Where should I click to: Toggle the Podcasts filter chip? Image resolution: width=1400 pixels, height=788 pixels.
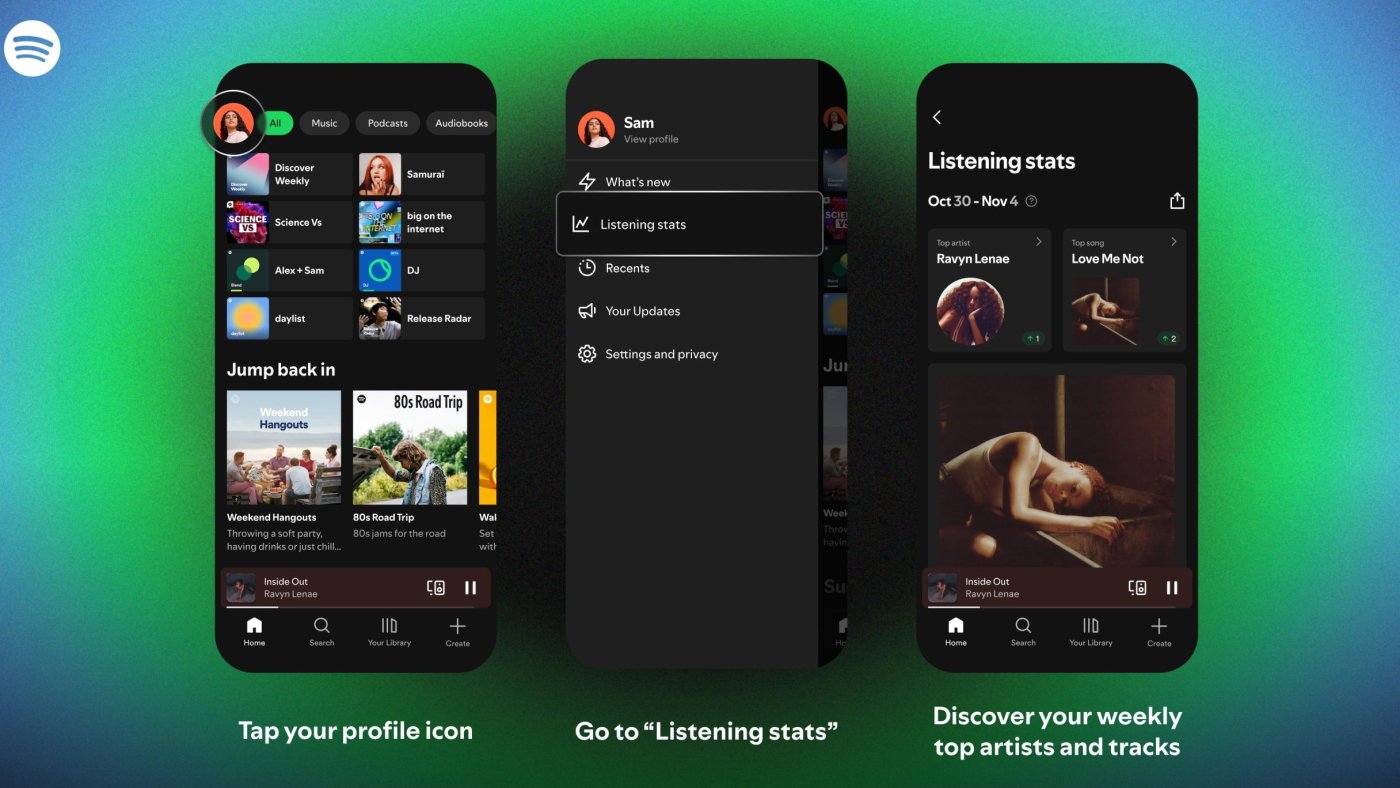click(x=387, y=123)
